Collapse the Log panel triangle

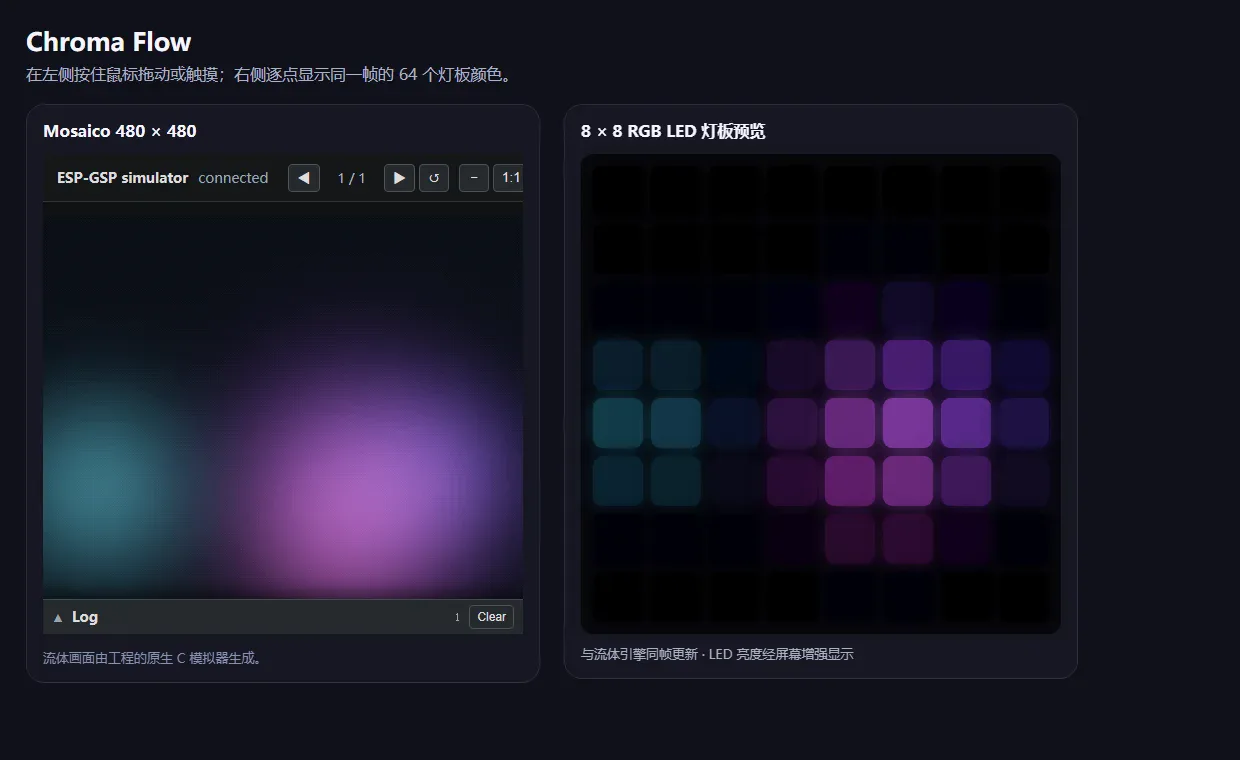[58, 617]
